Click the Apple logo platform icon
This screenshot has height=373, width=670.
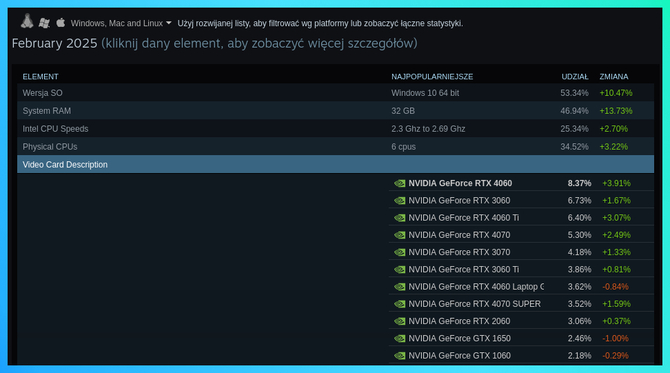coord(61,22)
